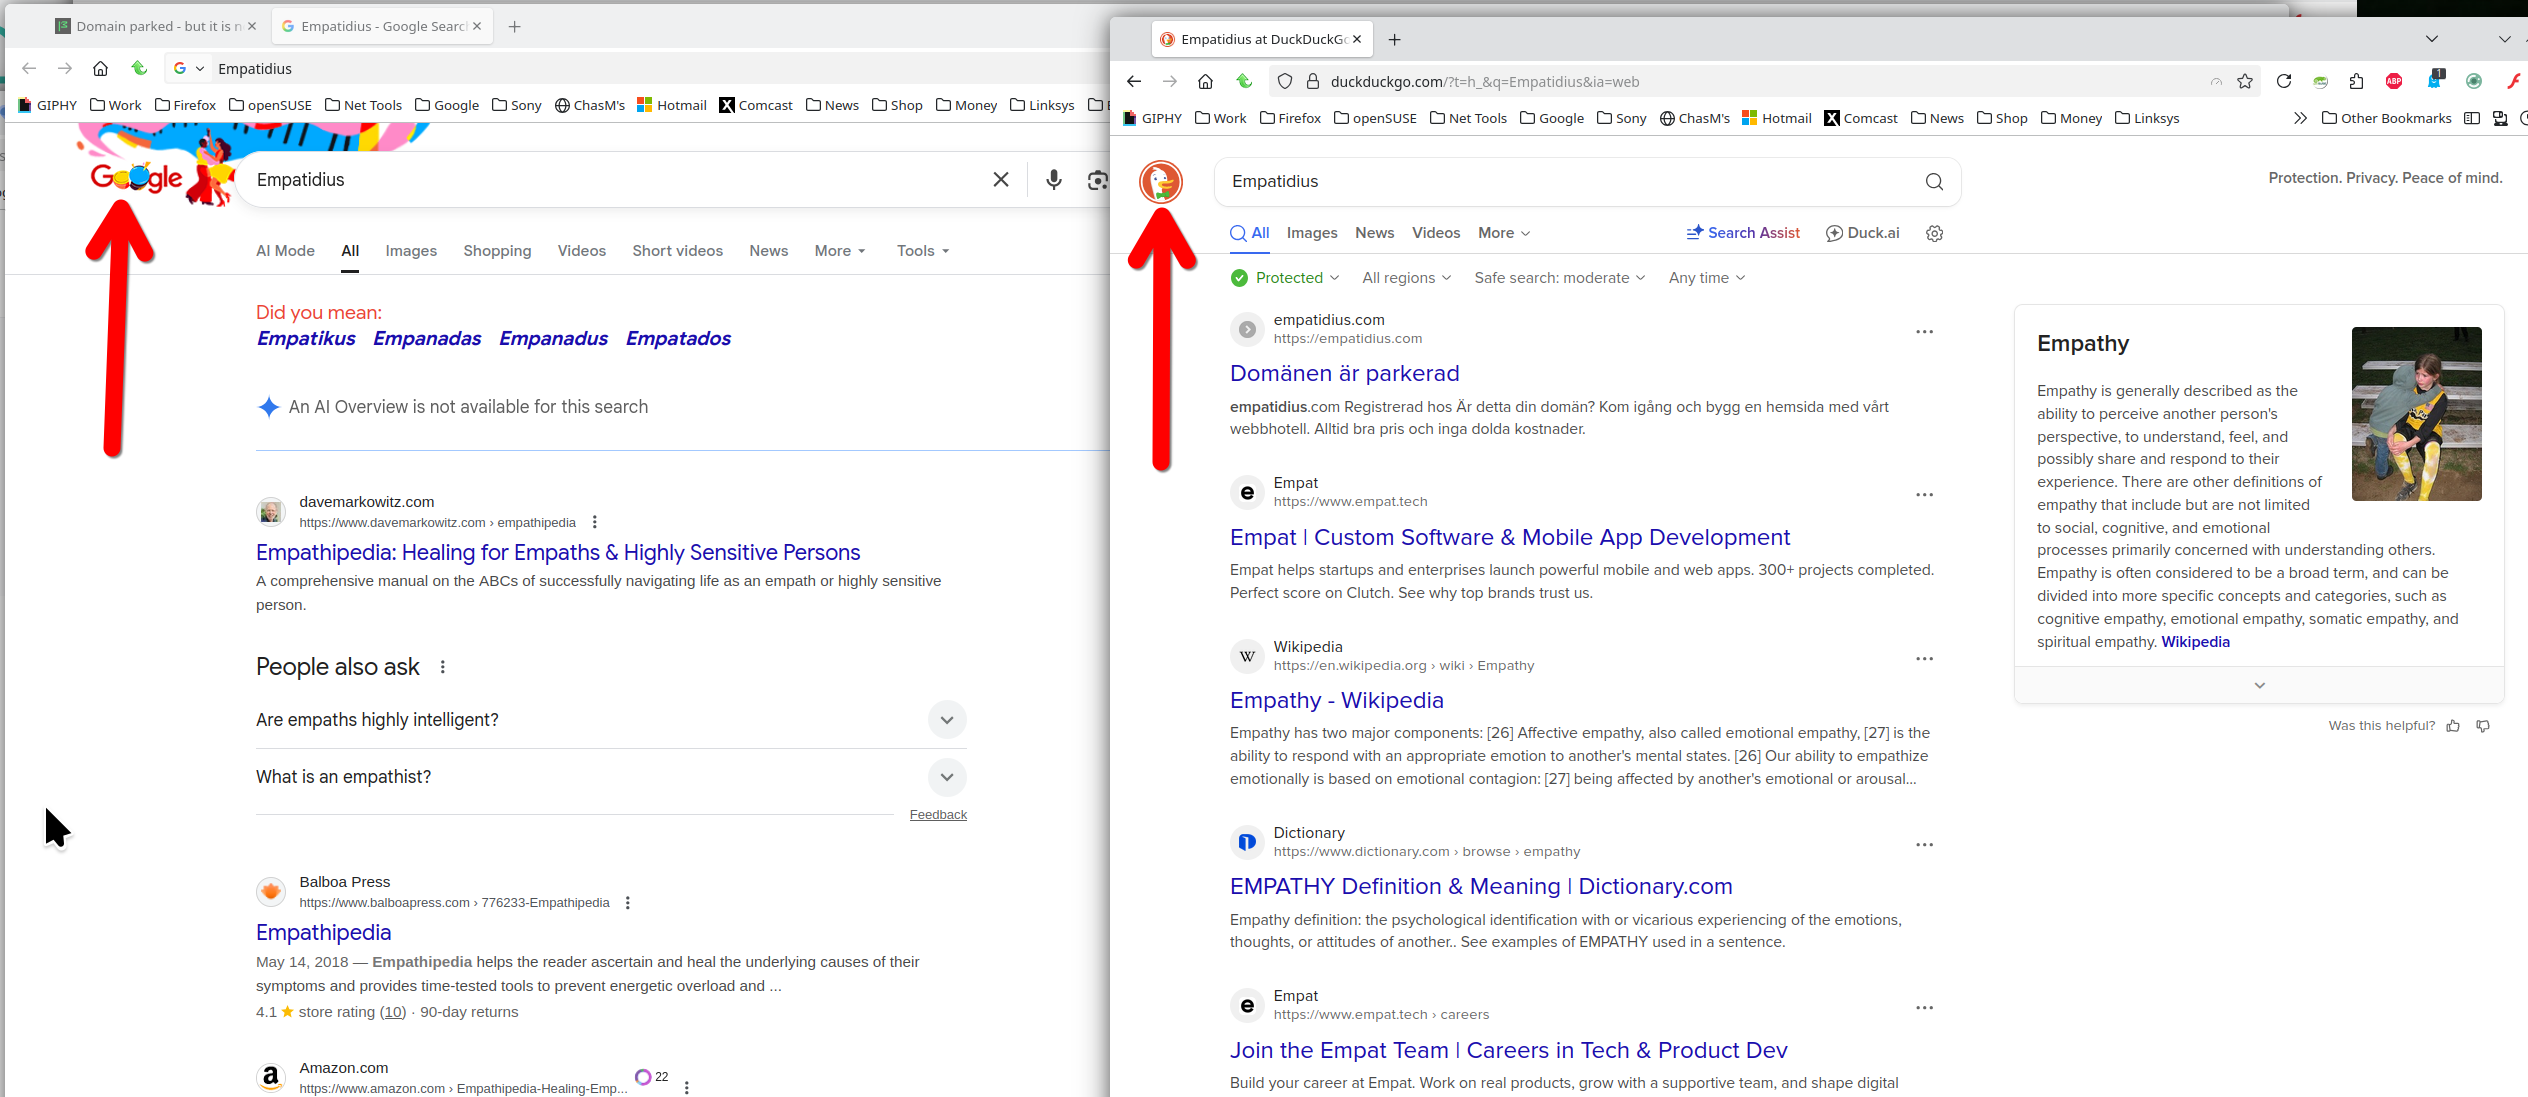
Task: Open Search Assist
Action: (1742, 233)
